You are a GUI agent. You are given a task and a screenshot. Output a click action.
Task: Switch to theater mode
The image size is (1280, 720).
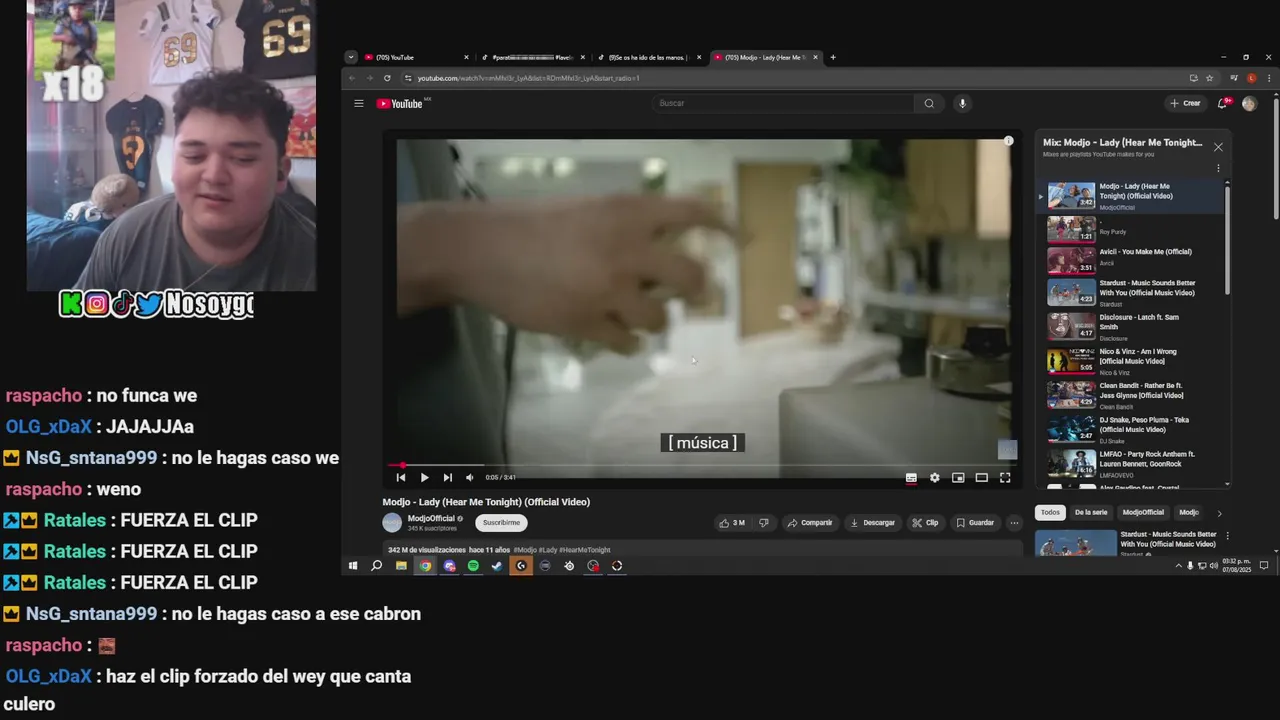[982, 477]
